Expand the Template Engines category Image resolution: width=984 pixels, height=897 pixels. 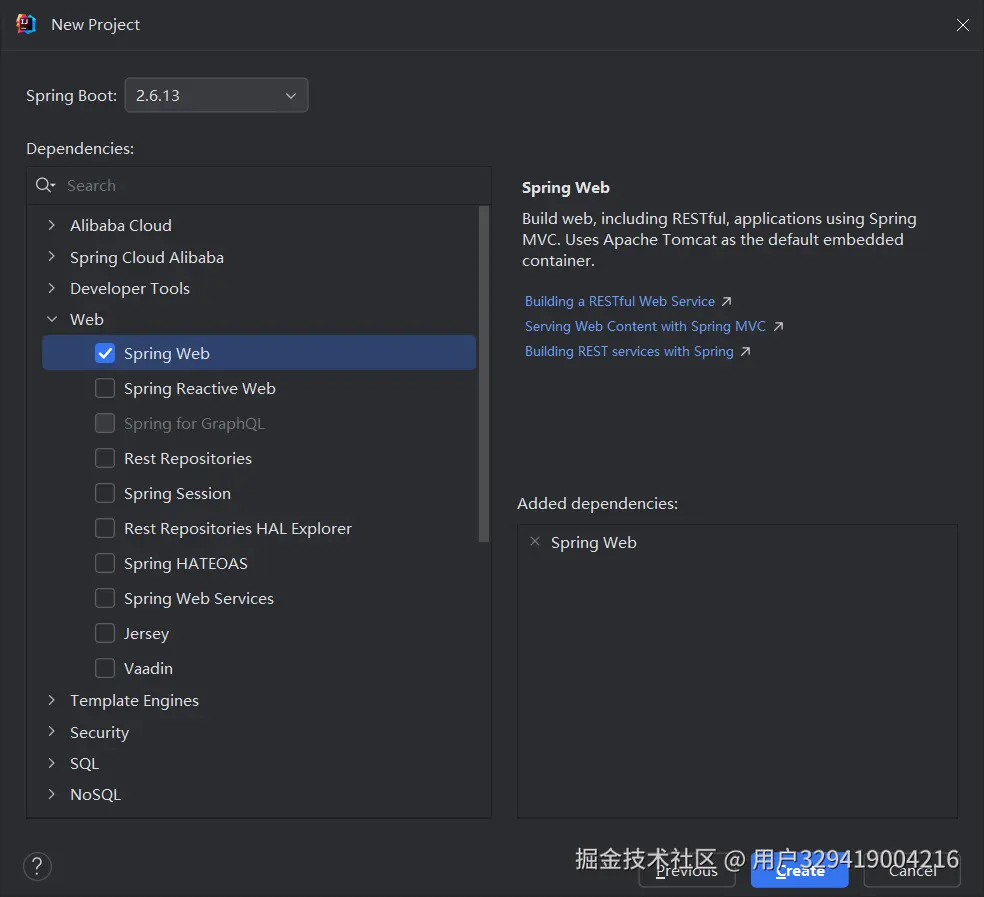click(x=52, y=700)
